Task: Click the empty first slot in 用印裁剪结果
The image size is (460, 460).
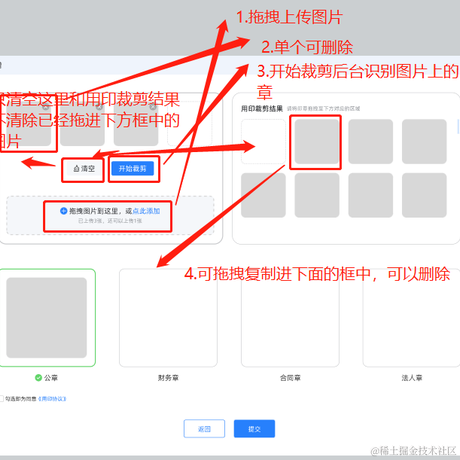Action: click(x=263, y=141)
